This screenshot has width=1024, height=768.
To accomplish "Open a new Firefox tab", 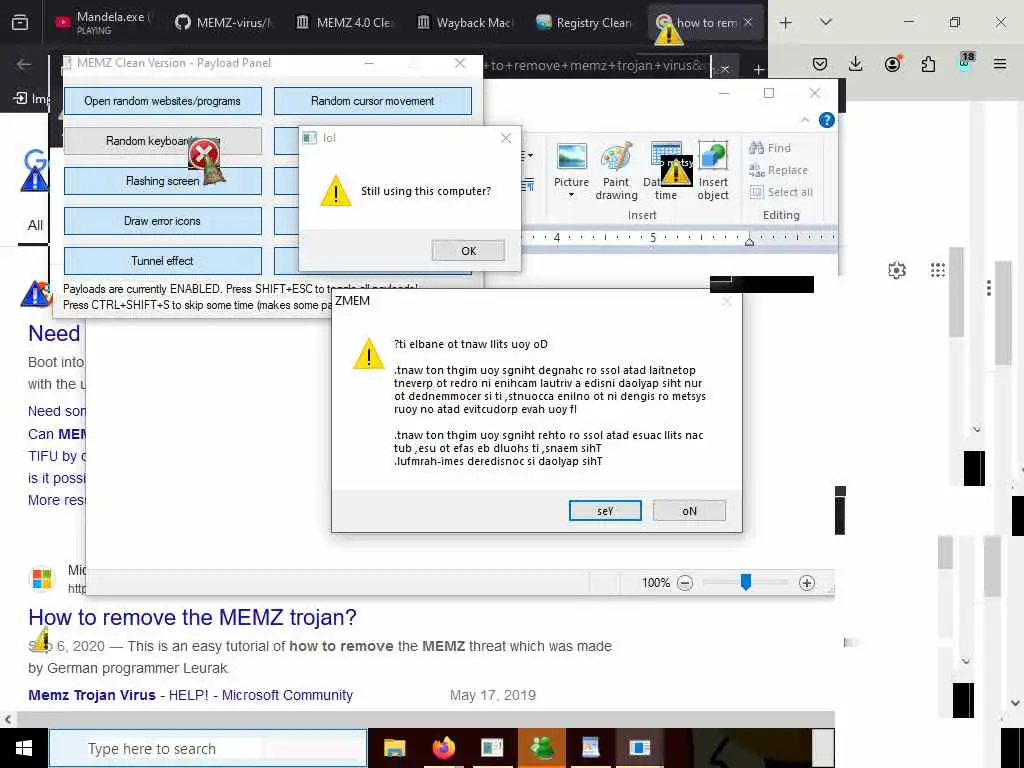I will [x=786, y=23].
